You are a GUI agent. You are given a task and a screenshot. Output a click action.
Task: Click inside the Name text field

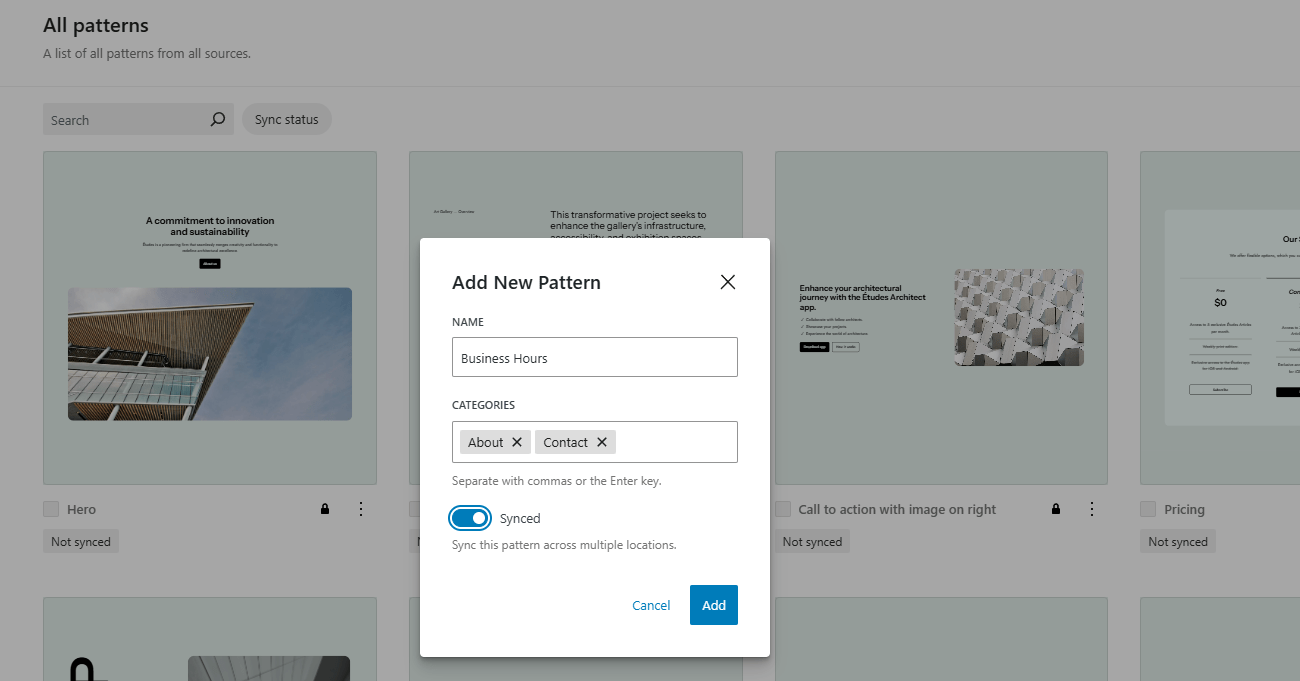click(594, 357)
